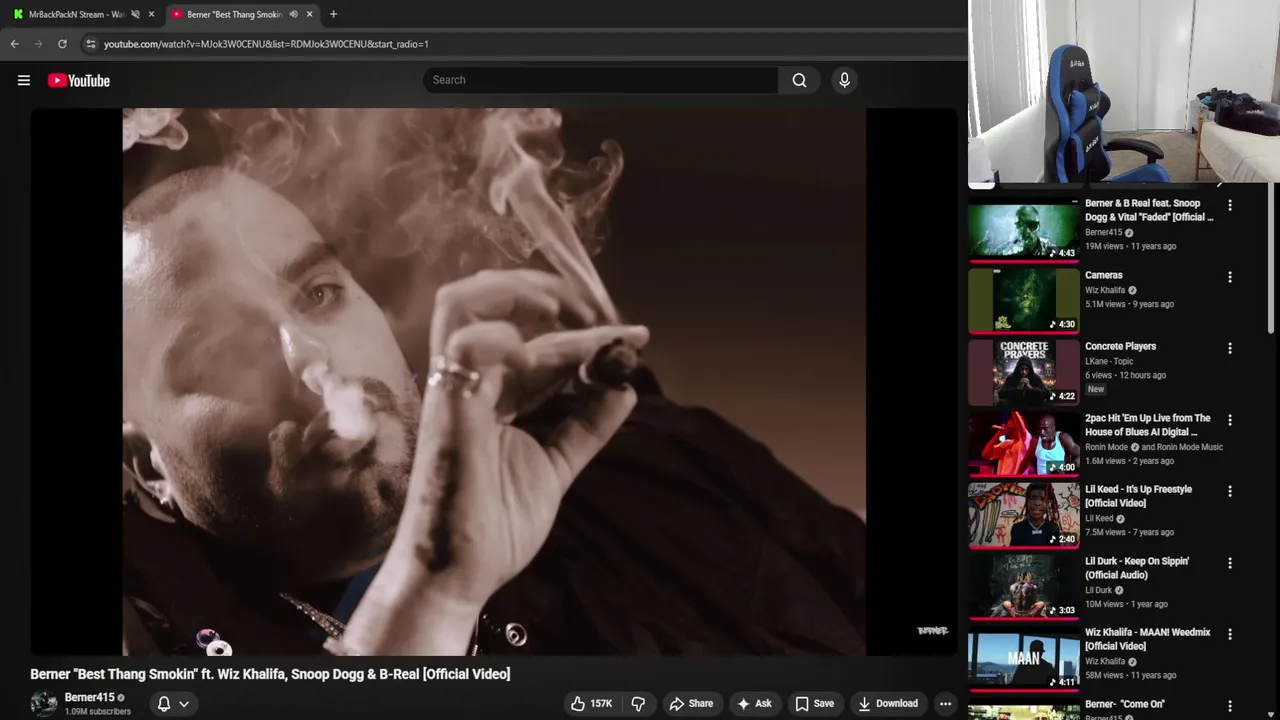Select the Berner "Best Thang Smokin" tab
Viewport: 1280px width, 720px height.
(234, 14)
